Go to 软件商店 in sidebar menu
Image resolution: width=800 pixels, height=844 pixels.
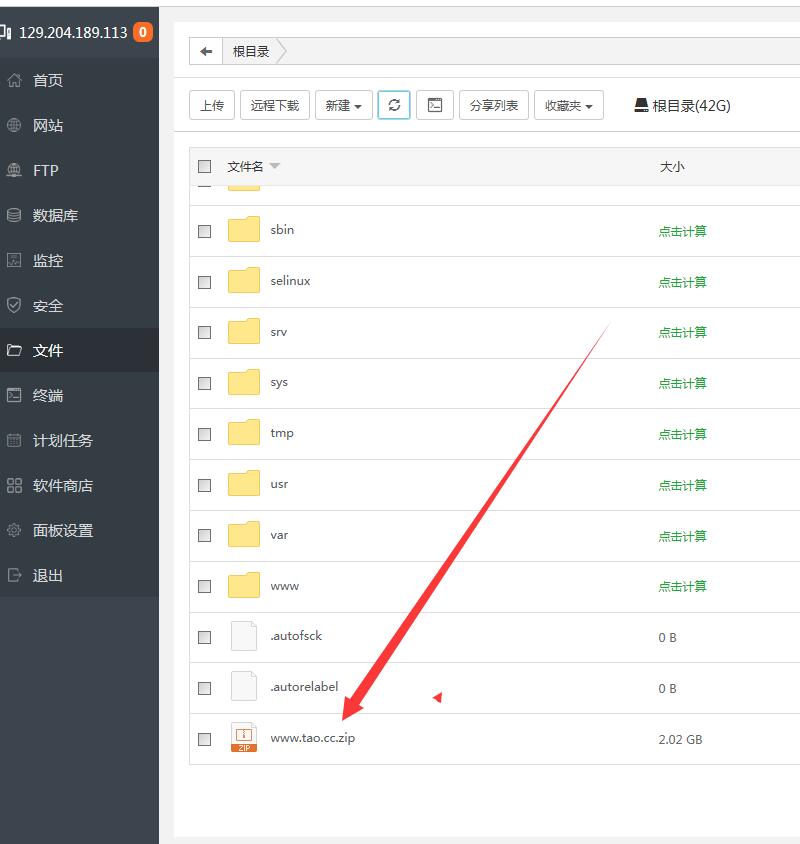point(62,485)
